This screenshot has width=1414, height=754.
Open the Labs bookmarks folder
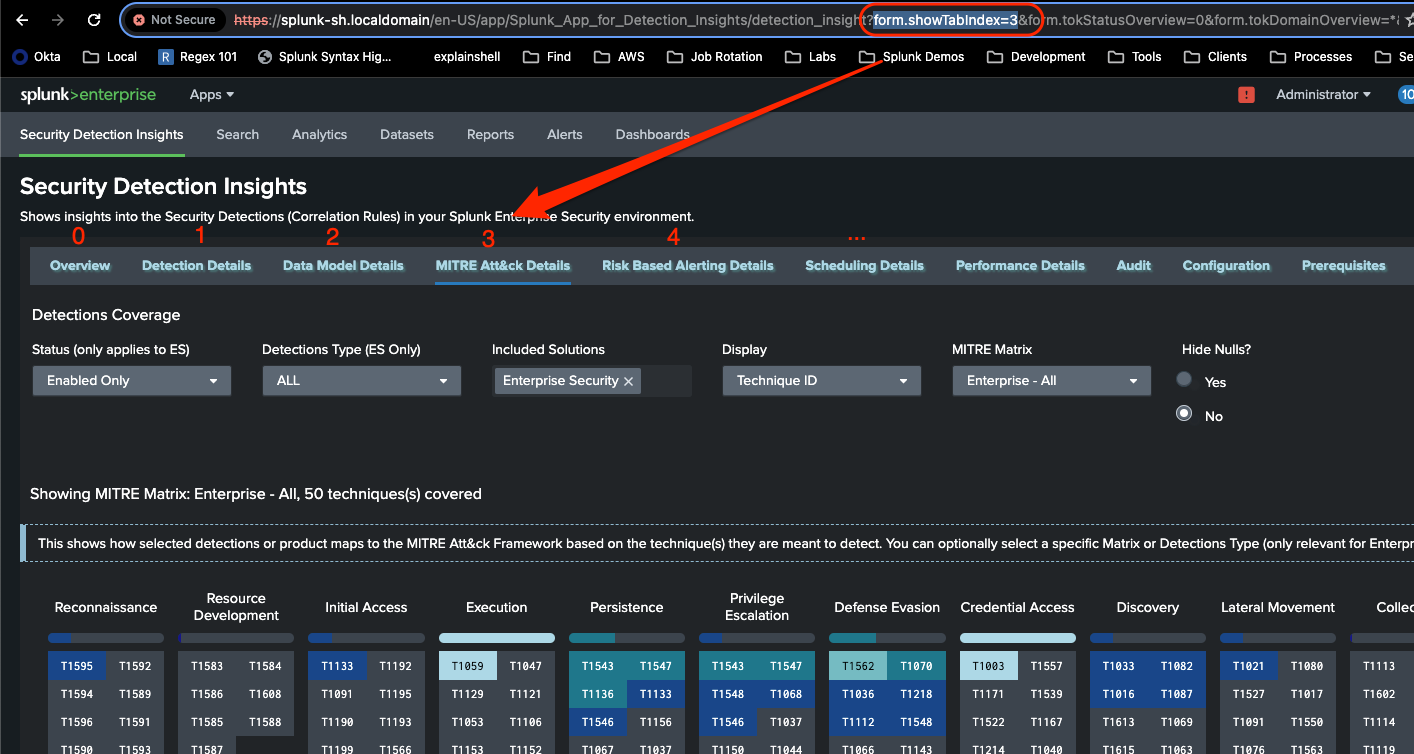810,57
